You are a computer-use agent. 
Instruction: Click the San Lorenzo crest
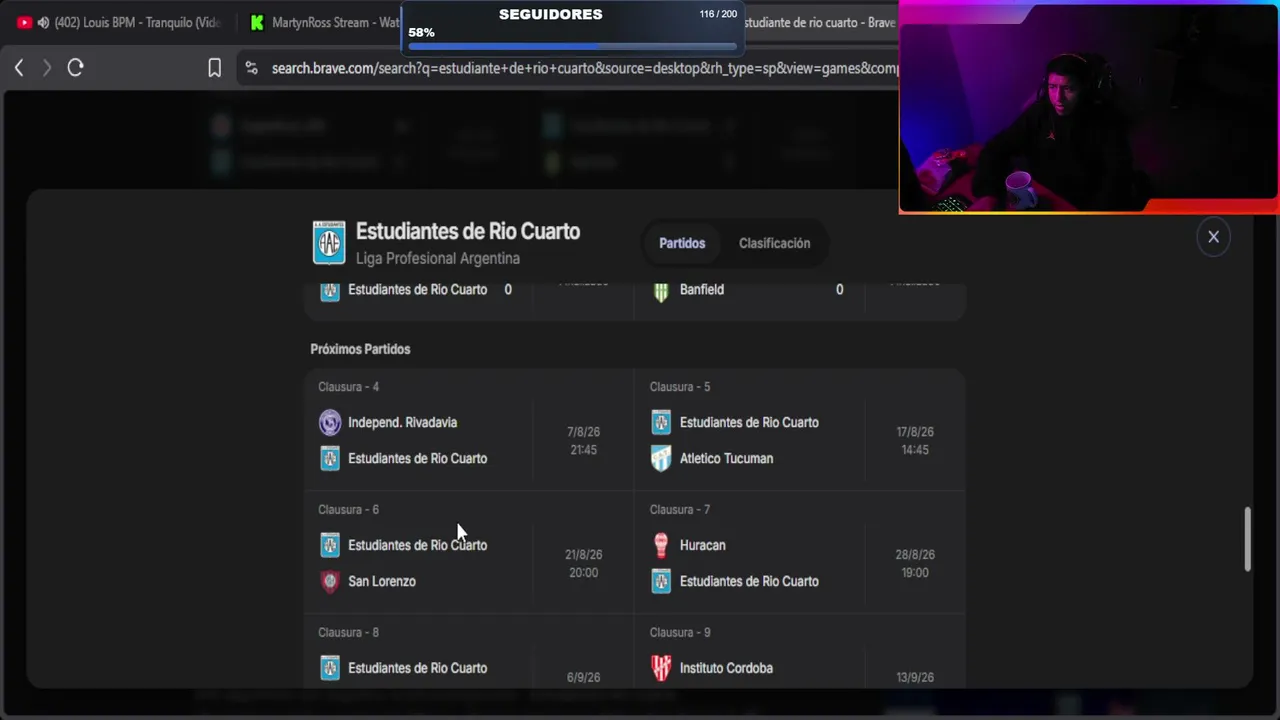click(x=330, y=581)
